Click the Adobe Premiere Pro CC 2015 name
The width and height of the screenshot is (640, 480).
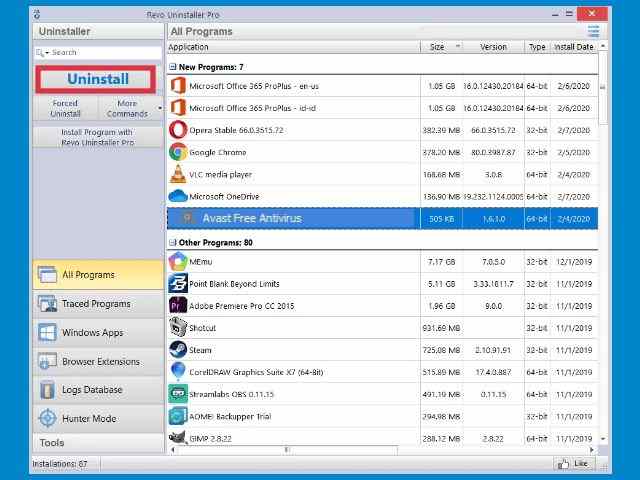coord(242,306)
